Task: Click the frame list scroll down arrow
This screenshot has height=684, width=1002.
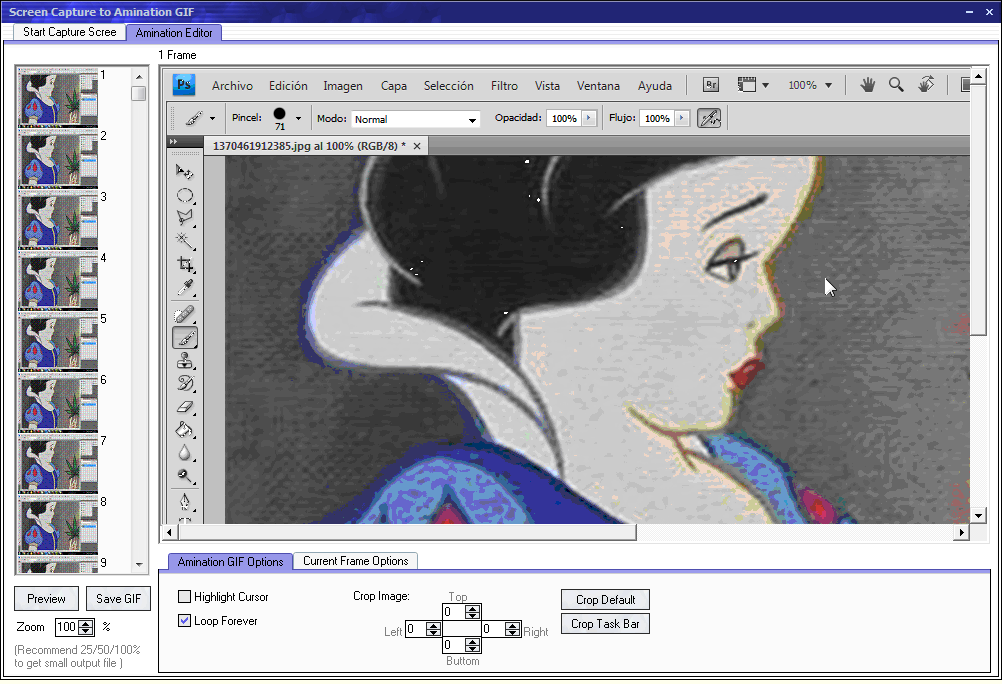Action: 139,564
